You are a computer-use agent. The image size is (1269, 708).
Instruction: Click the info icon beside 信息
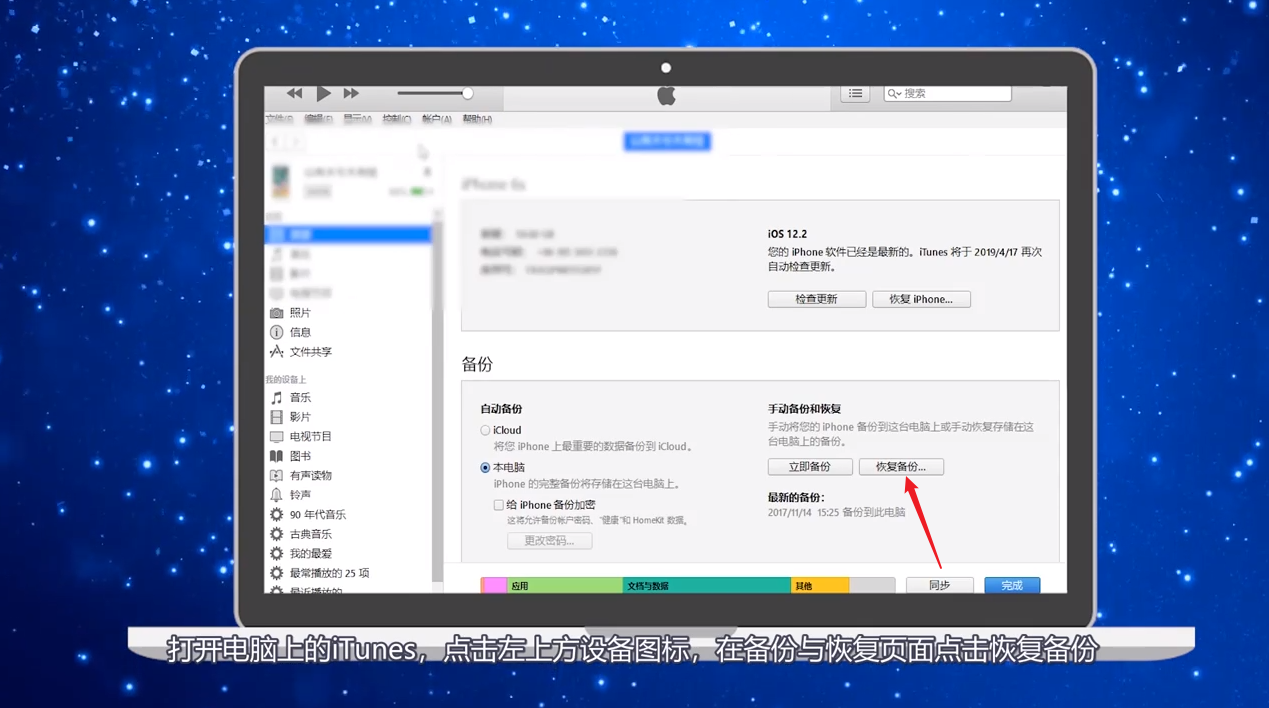point(277,332)
